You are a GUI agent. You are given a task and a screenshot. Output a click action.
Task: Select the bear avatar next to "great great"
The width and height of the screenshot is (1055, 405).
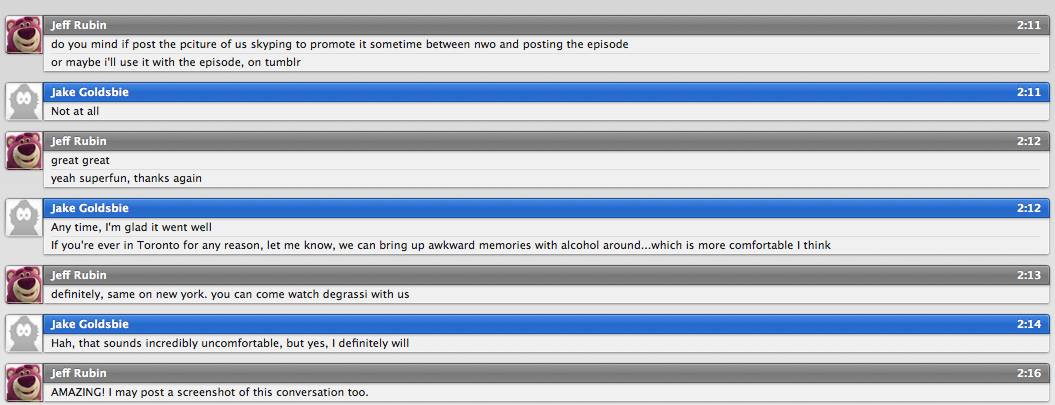click(24, 151)
